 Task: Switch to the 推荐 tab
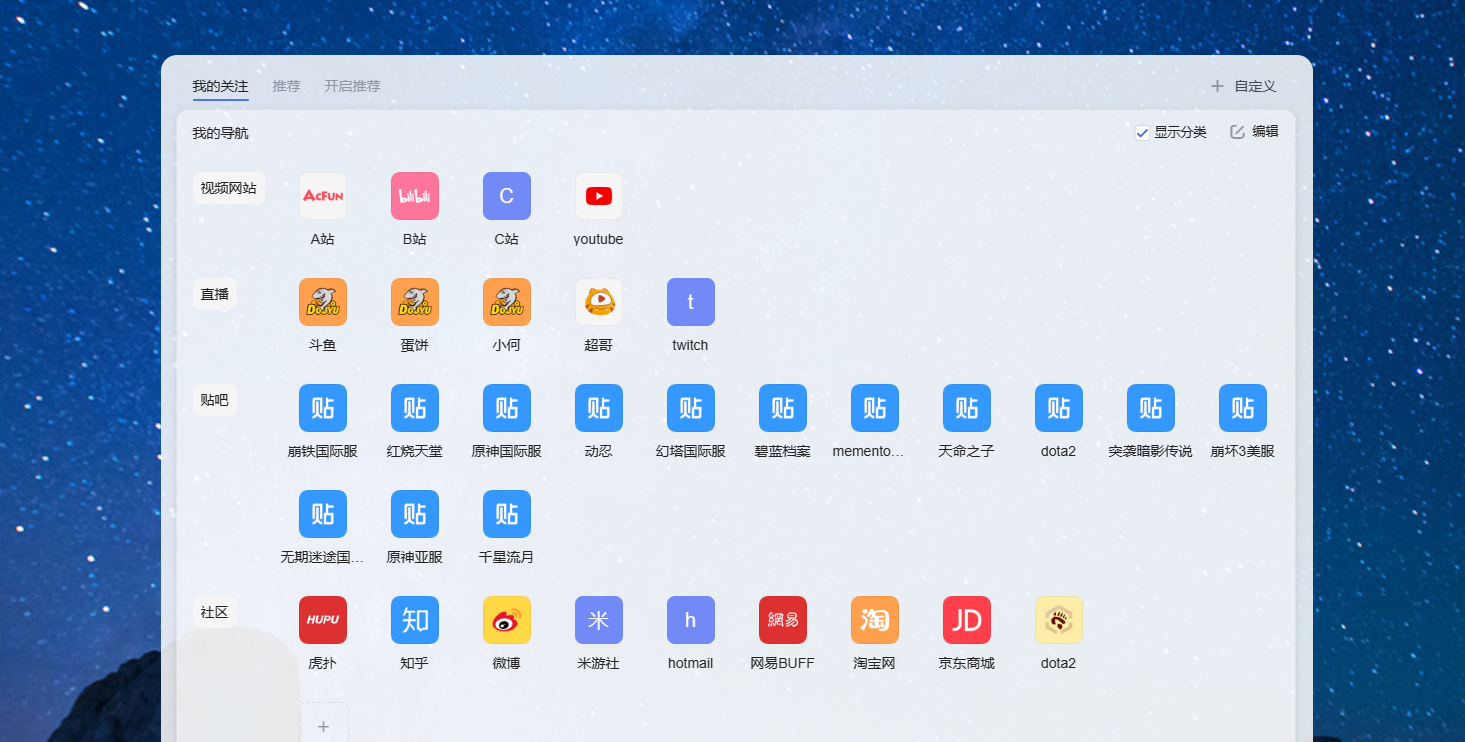click(x=286, y=86)
